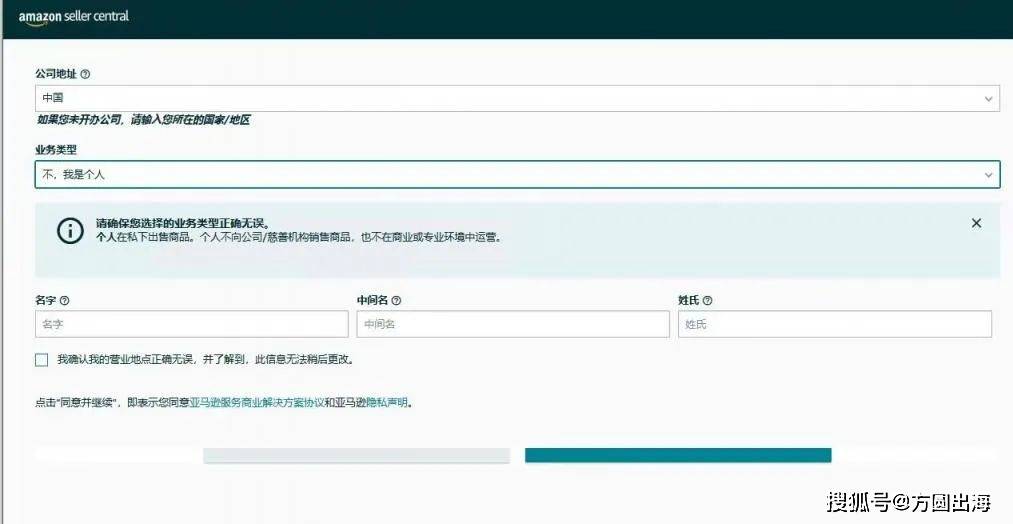Click the help icon next to 中间名
This screenshot has height=524, width=1013.
point(397,300)
